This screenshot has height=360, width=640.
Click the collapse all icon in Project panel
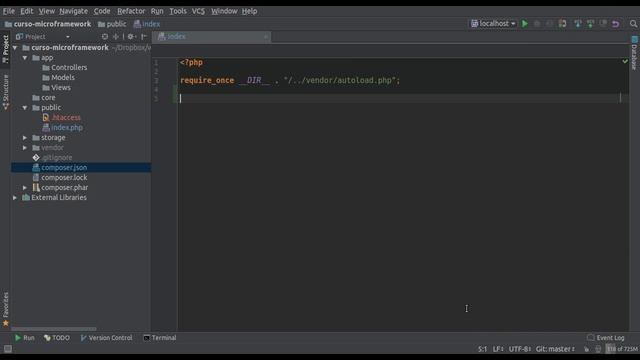click(116, 37)
